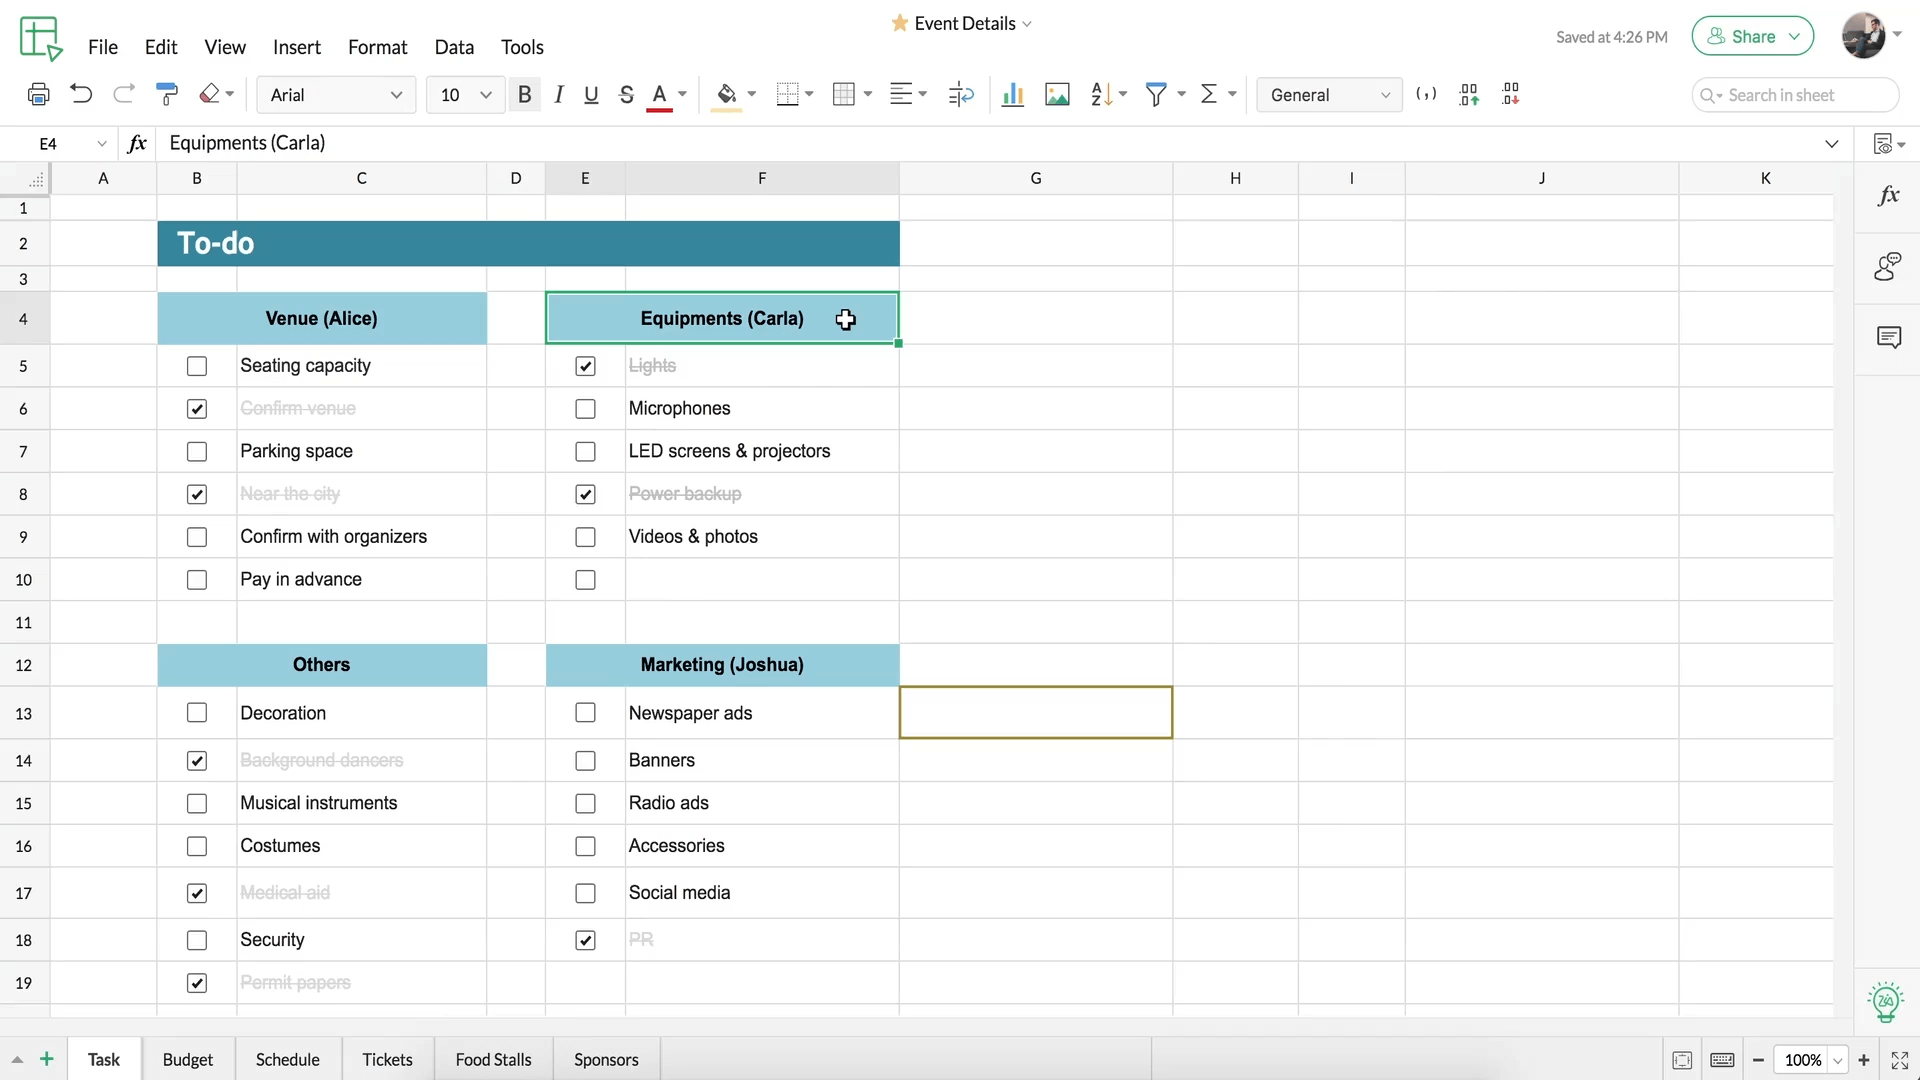
Task: Tick the Newspaper ads checkbox
Action: click(585, 713)
